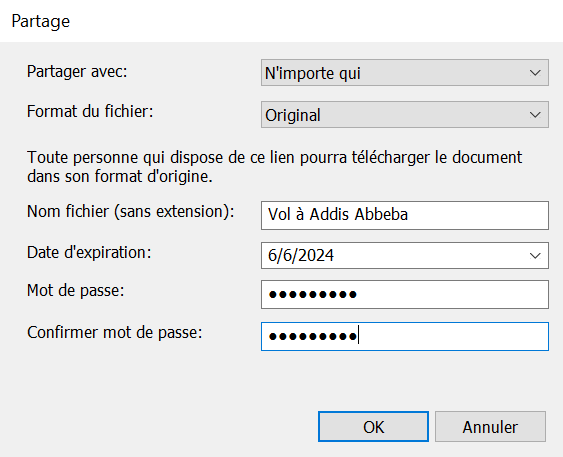Screen dimensions: 563x457
Task: Expand the date picker arrow for 6/6/2024
Action: [x=535, y=256]
